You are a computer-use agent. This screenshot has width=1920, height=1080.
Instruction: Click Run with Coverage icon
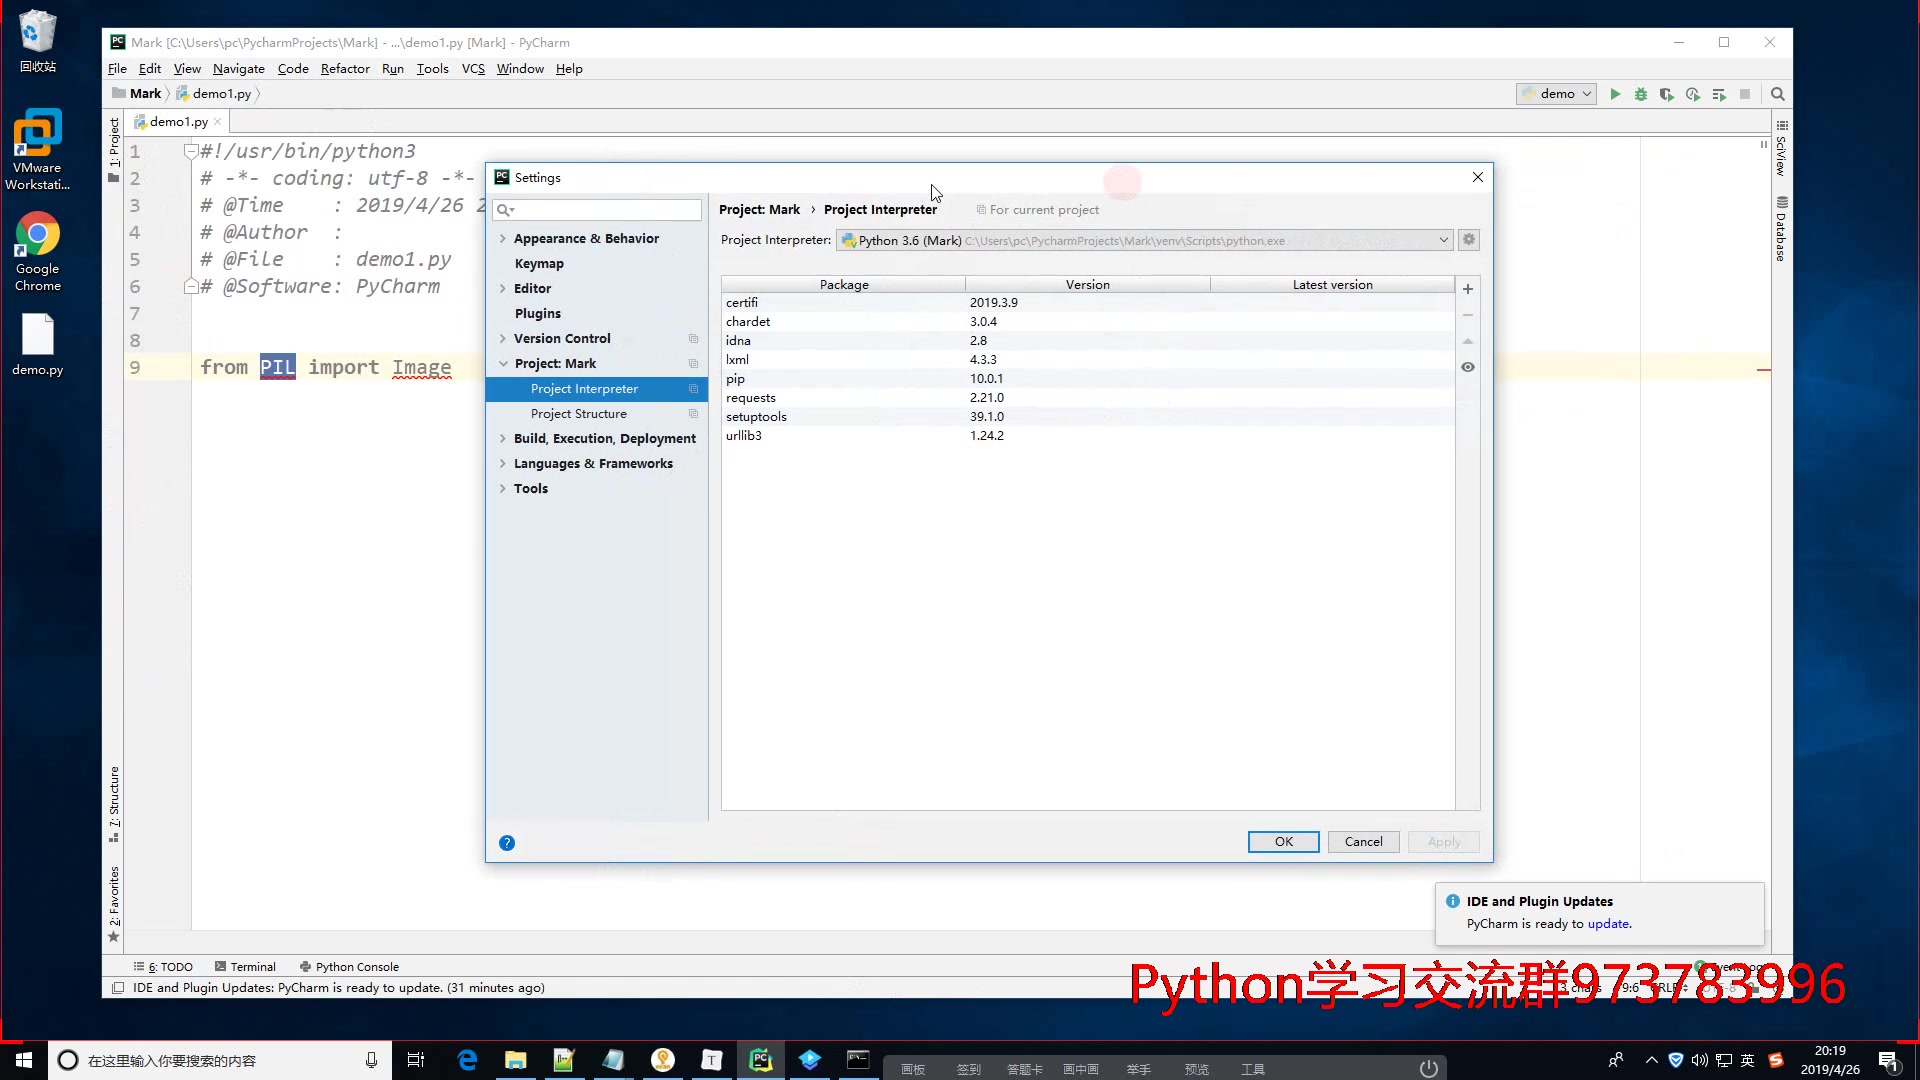click(1667, 94)
